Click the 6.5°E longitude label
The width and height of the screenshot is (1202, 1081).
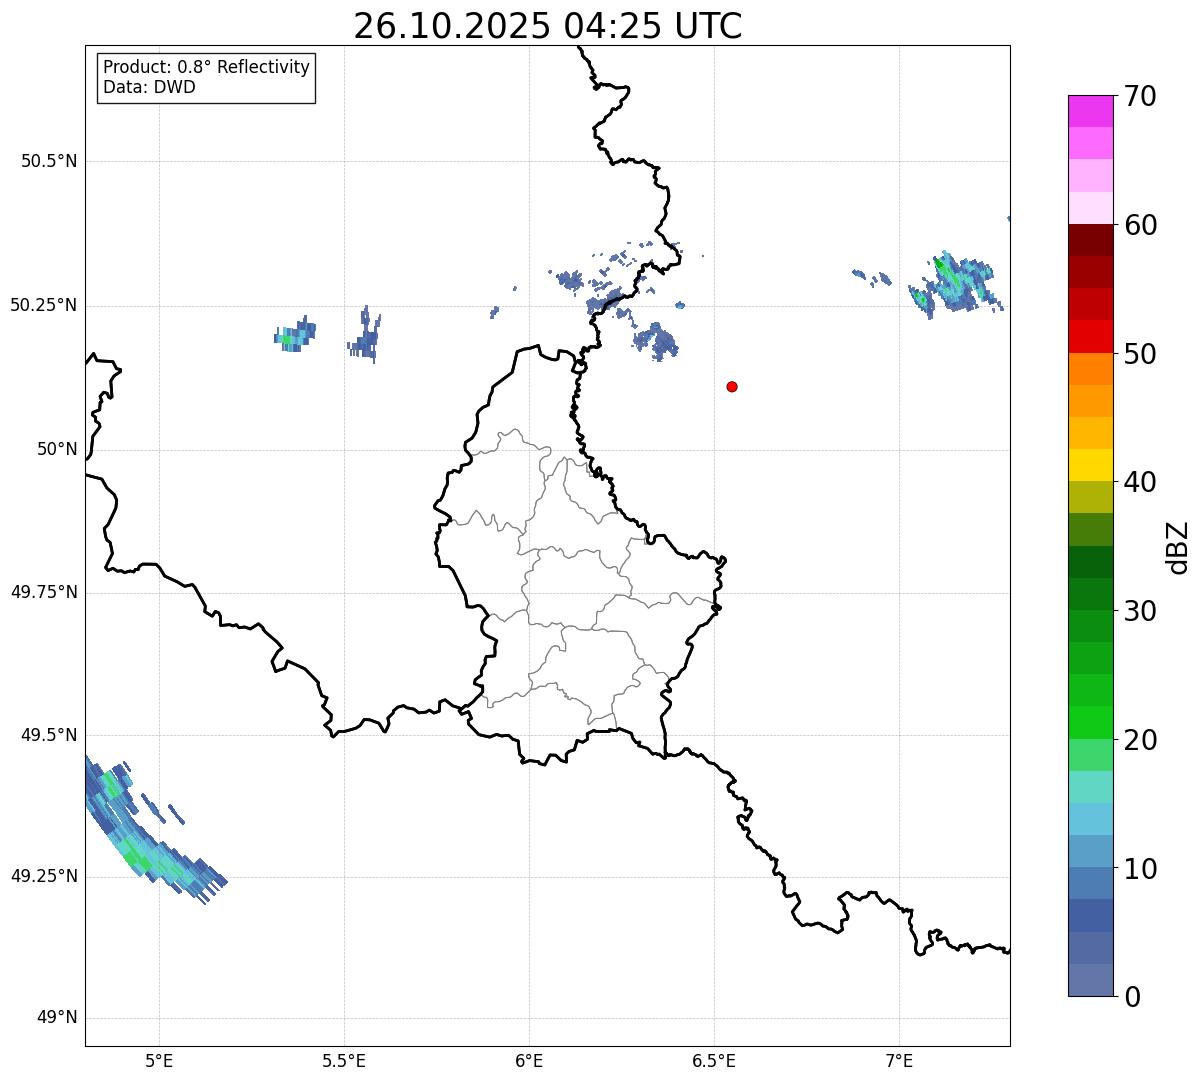714,1060
